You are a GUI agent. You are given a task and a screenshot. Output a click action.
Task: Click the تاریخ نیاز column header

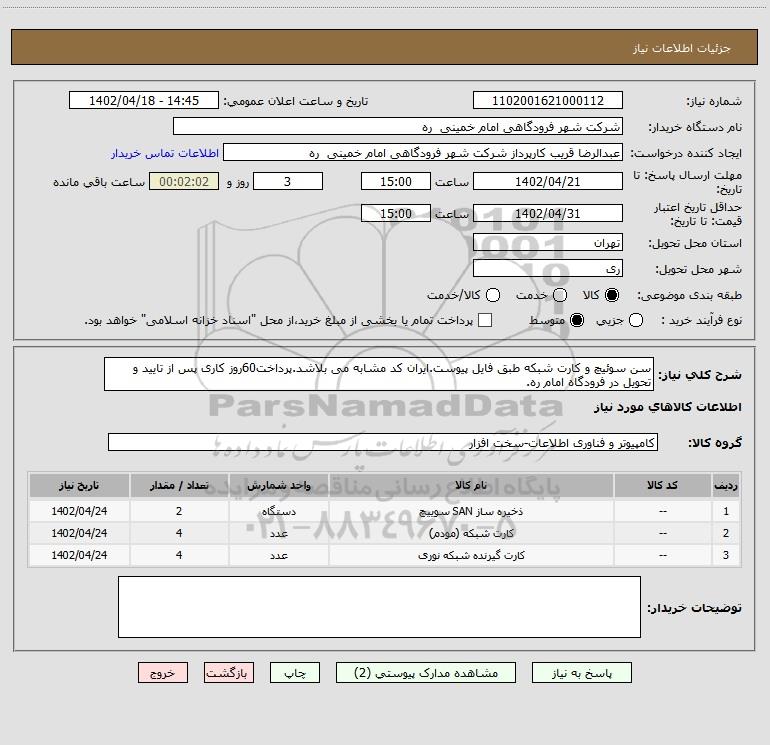[79, 485]
